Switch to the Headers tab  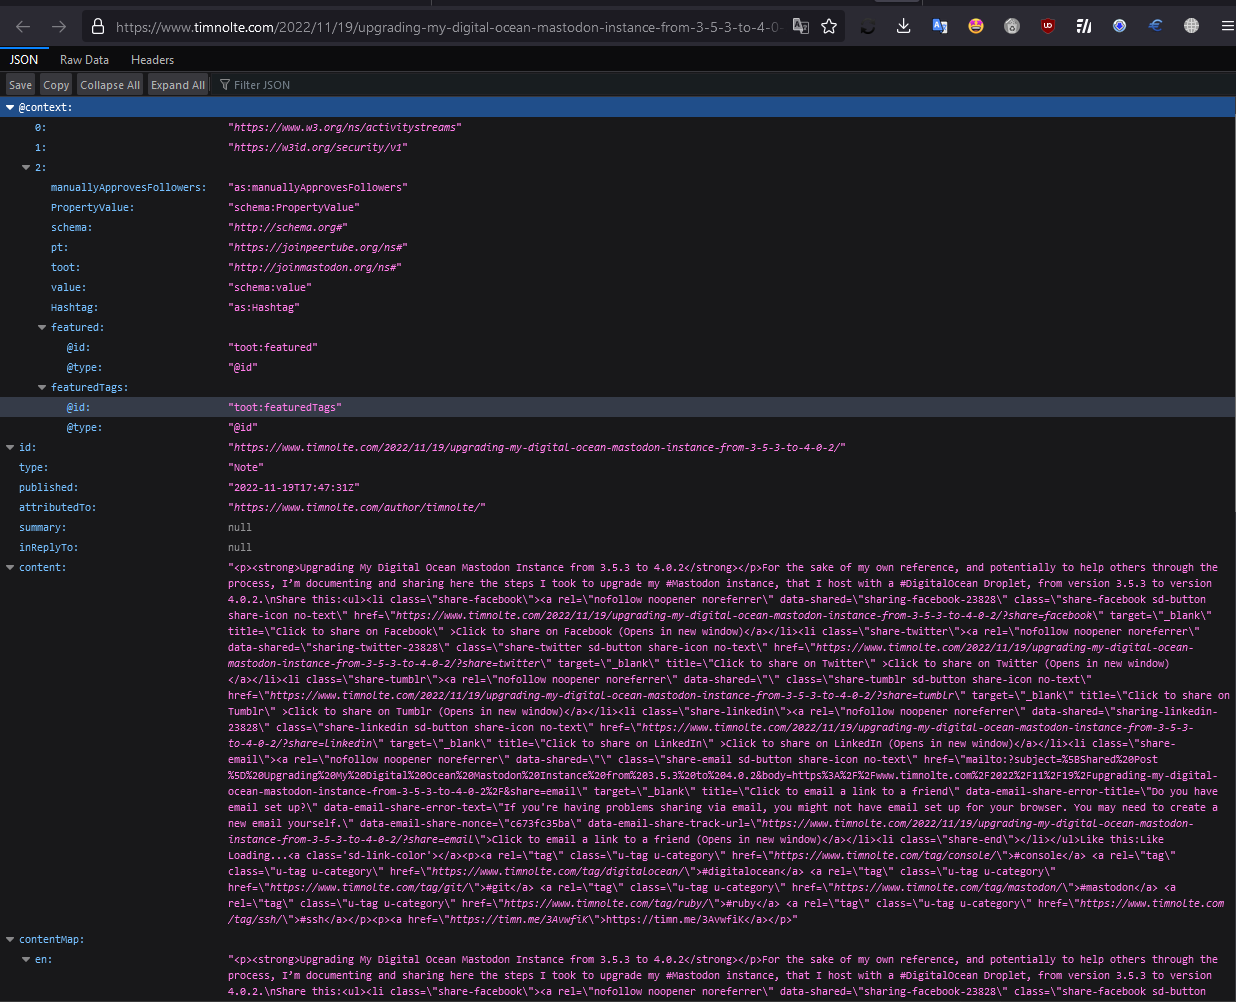pos(152,60)
